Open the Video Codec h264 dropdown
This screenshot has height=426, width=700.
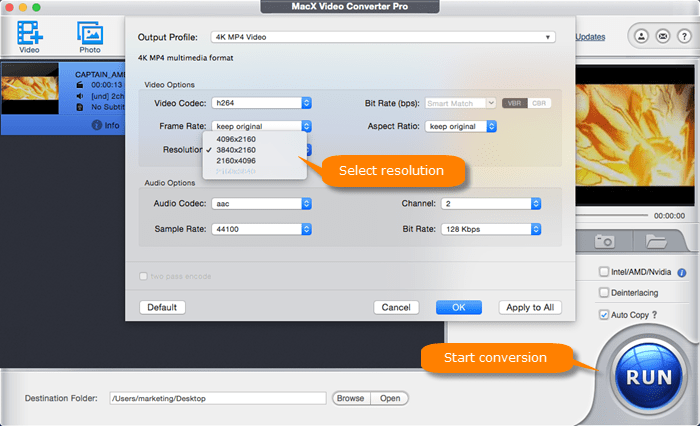pyautogui.click(x=261, y=103)
